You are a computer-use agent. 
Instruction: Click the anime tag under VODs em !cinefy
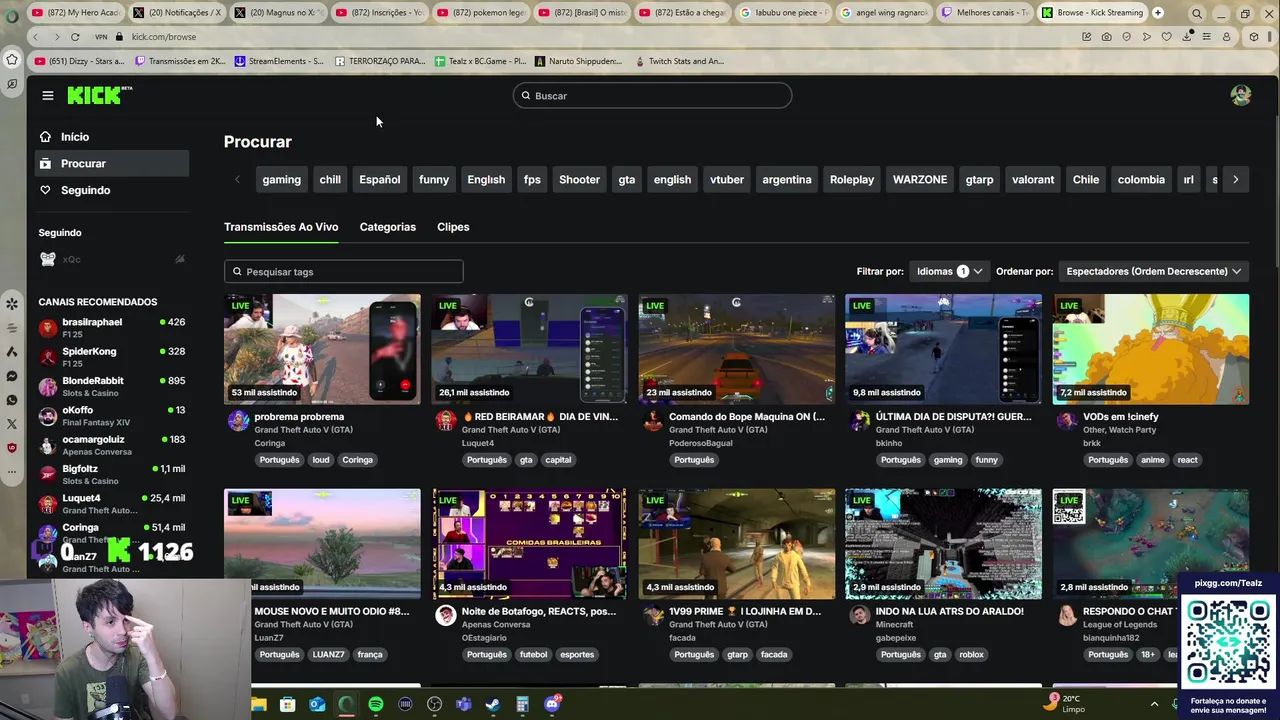click(x=1153, y=460)
